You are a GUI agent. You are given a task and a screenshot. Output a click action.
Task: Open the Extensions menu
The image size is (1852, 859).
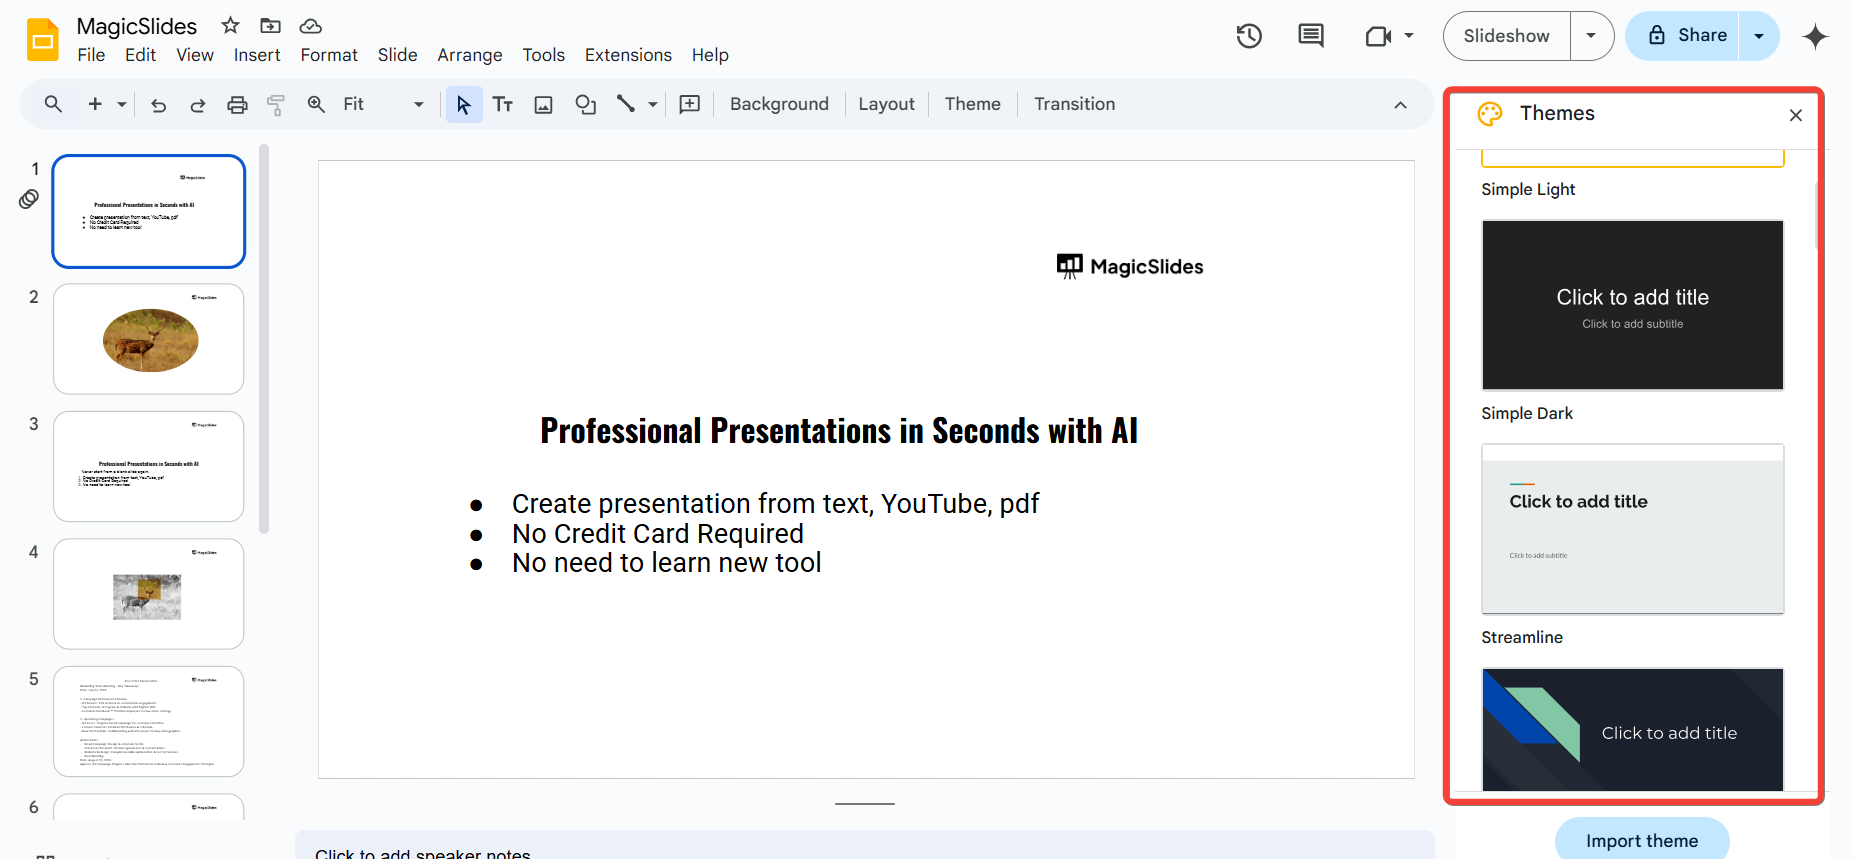click(x=628, y=55)
